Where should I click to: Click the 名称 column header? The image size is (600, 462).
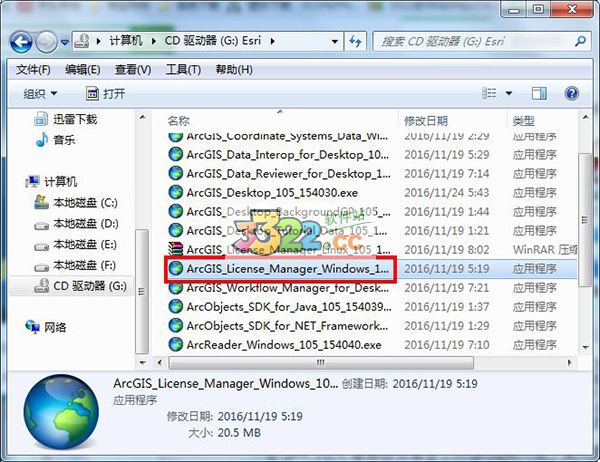point(178,121)
